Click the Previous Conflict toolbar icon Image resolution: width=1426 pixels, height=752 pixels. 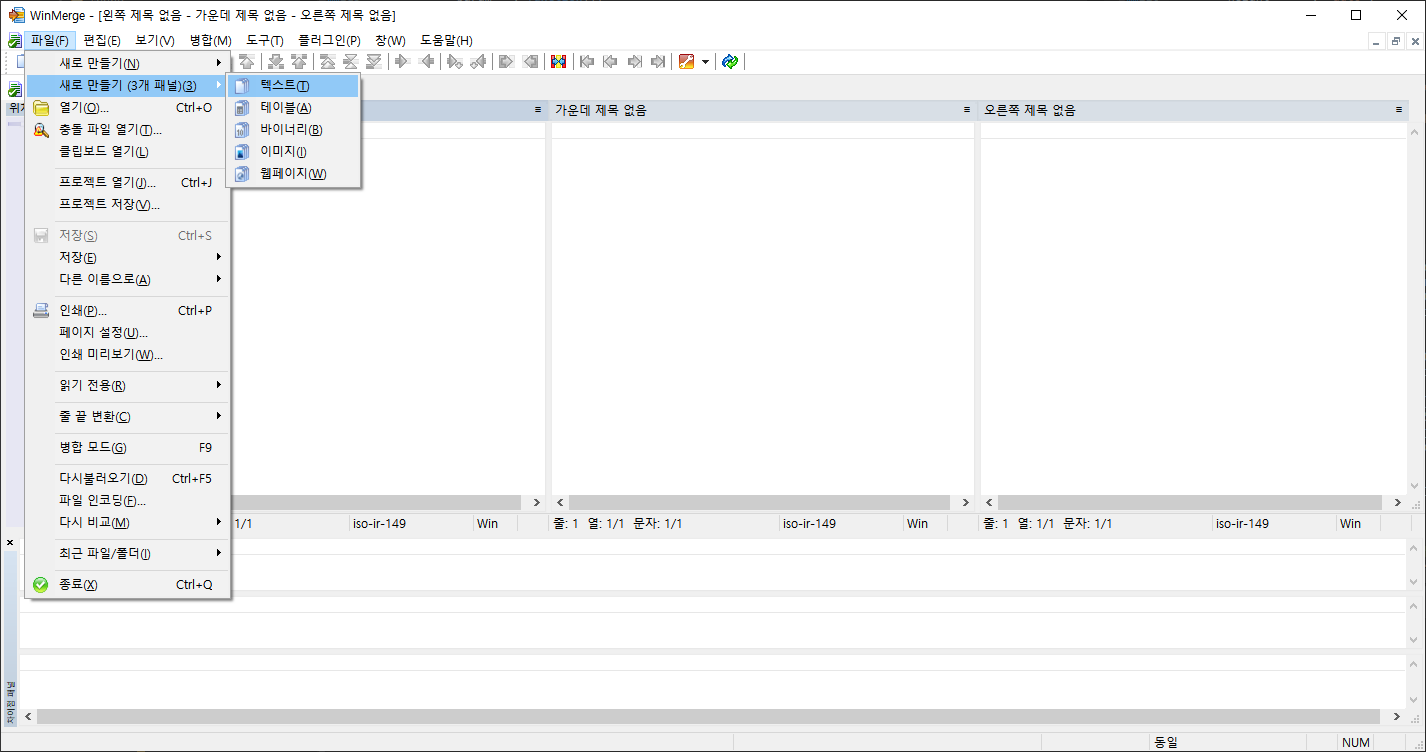(x=299, y=62)
